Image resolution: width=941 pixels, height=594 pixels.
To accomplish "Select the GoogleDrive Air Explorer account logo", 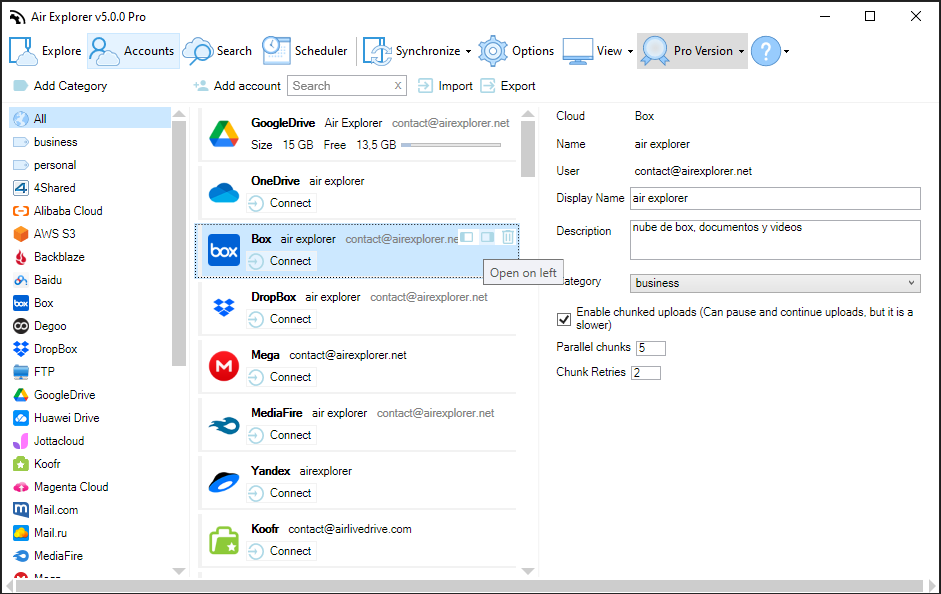I will (224, 134).
